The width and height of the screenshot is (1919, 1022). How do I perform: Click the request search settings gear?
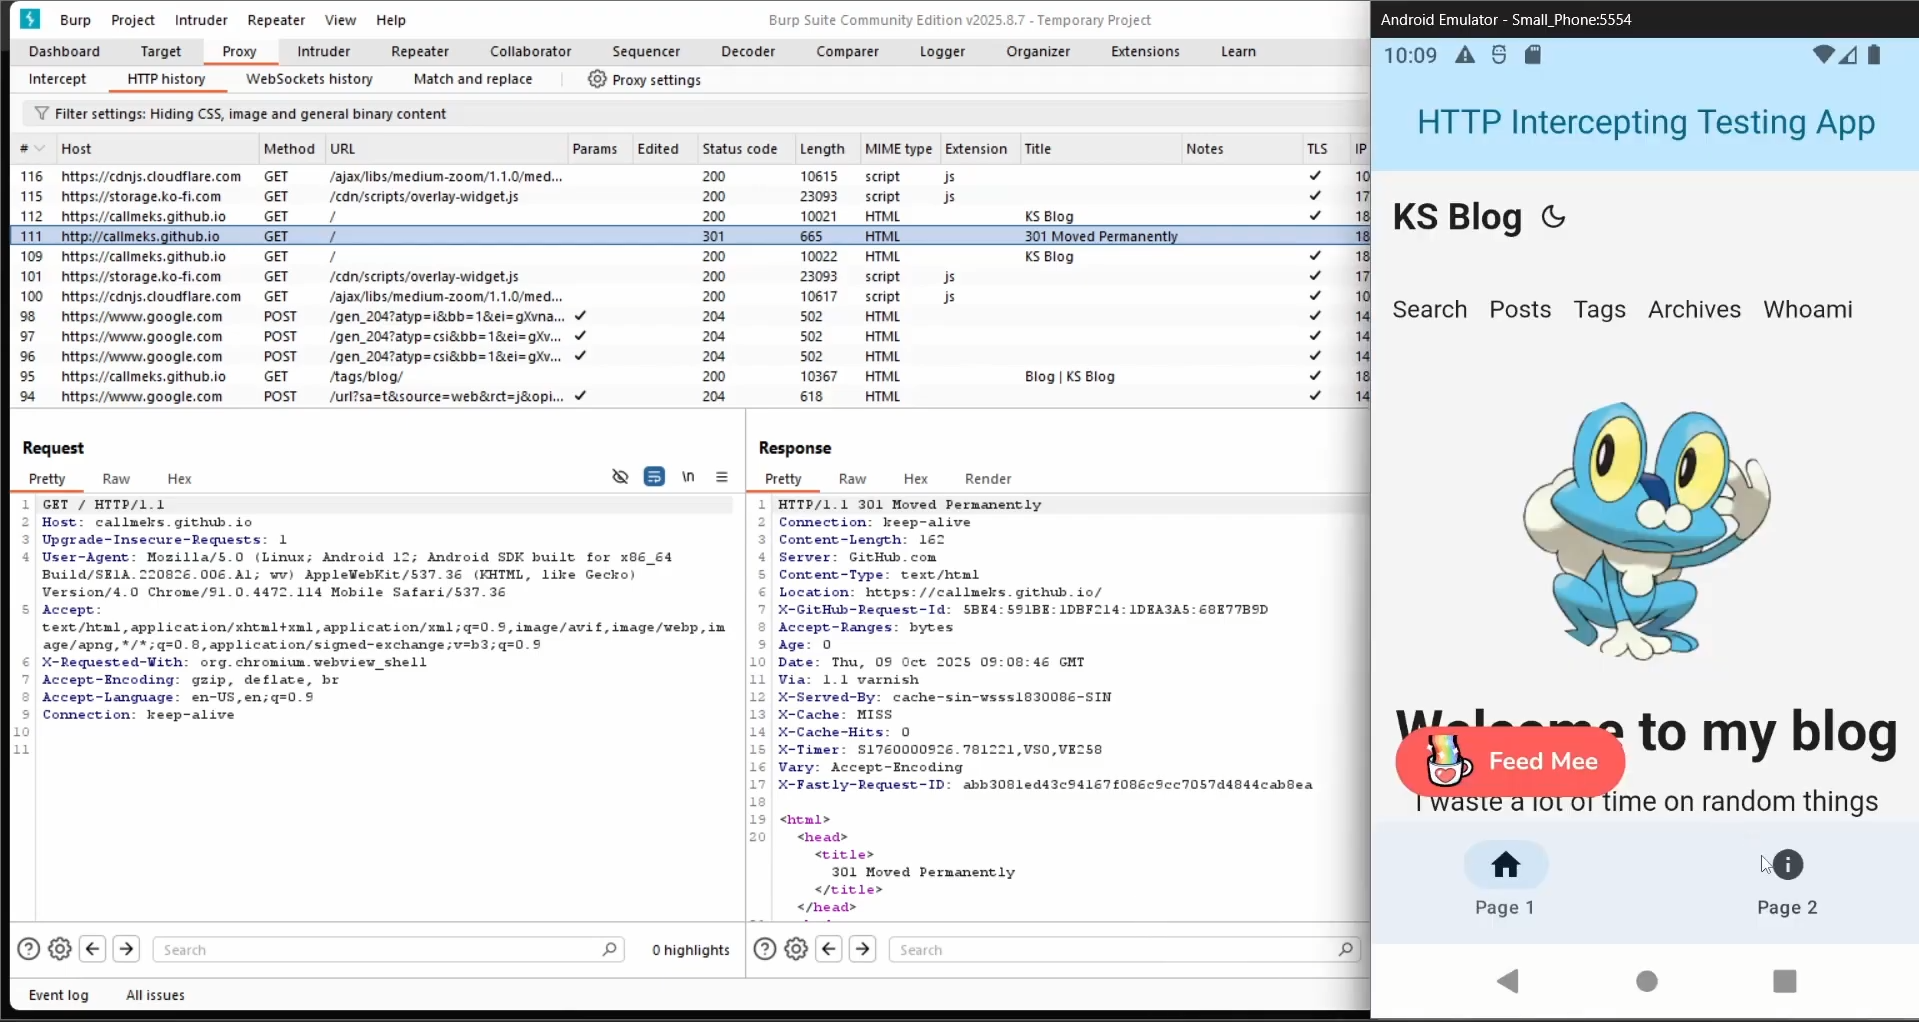(60, 949)
